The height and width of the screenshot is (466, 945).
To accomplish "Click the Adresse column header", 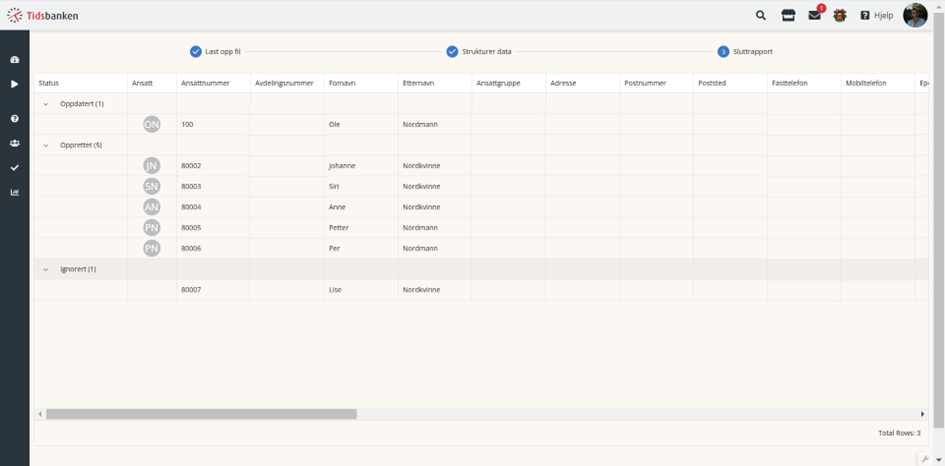I will click(x=582, y=83).
